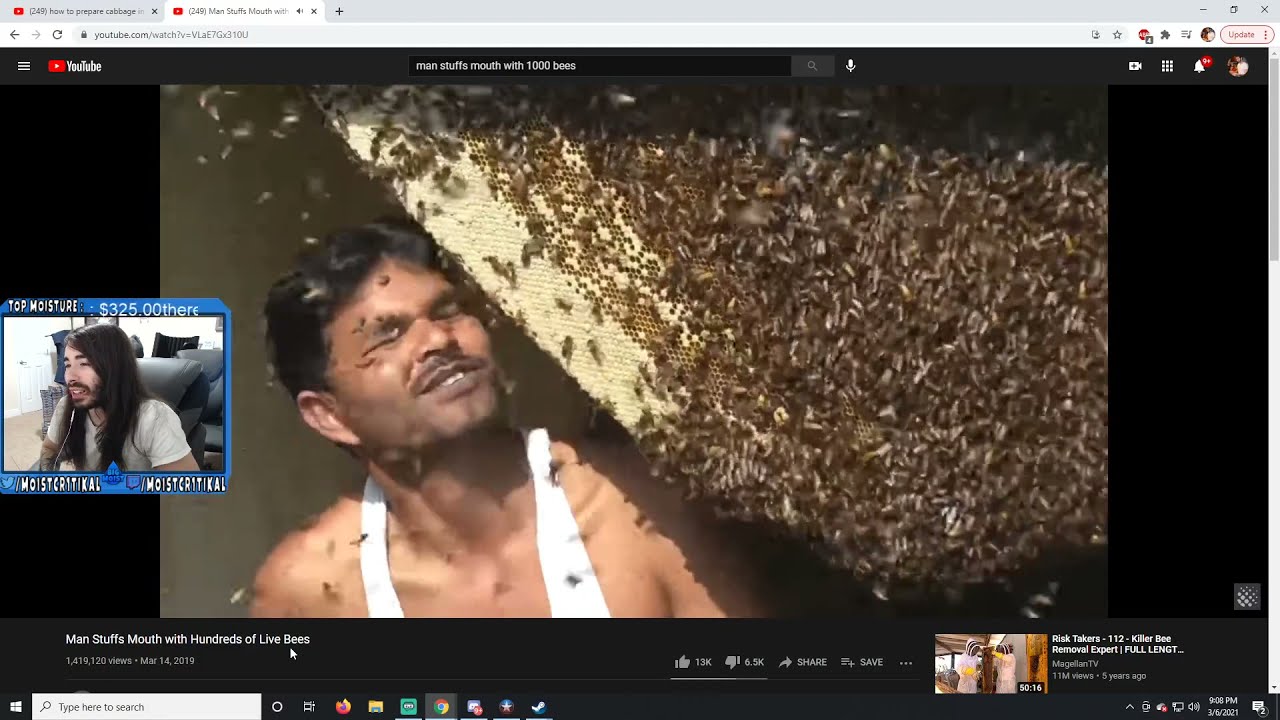Open the MagellanTV channel link
Image resolution: width=1280 pixels, height=720 pixels.
tap(1075, 664)
